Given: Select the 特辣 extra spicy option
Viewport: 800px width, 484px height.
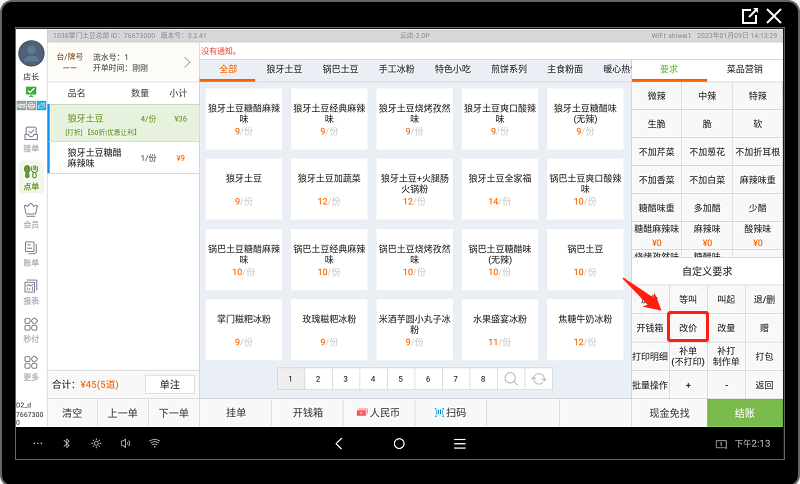Looking at the screenshot, I should (x=758, y=96).
